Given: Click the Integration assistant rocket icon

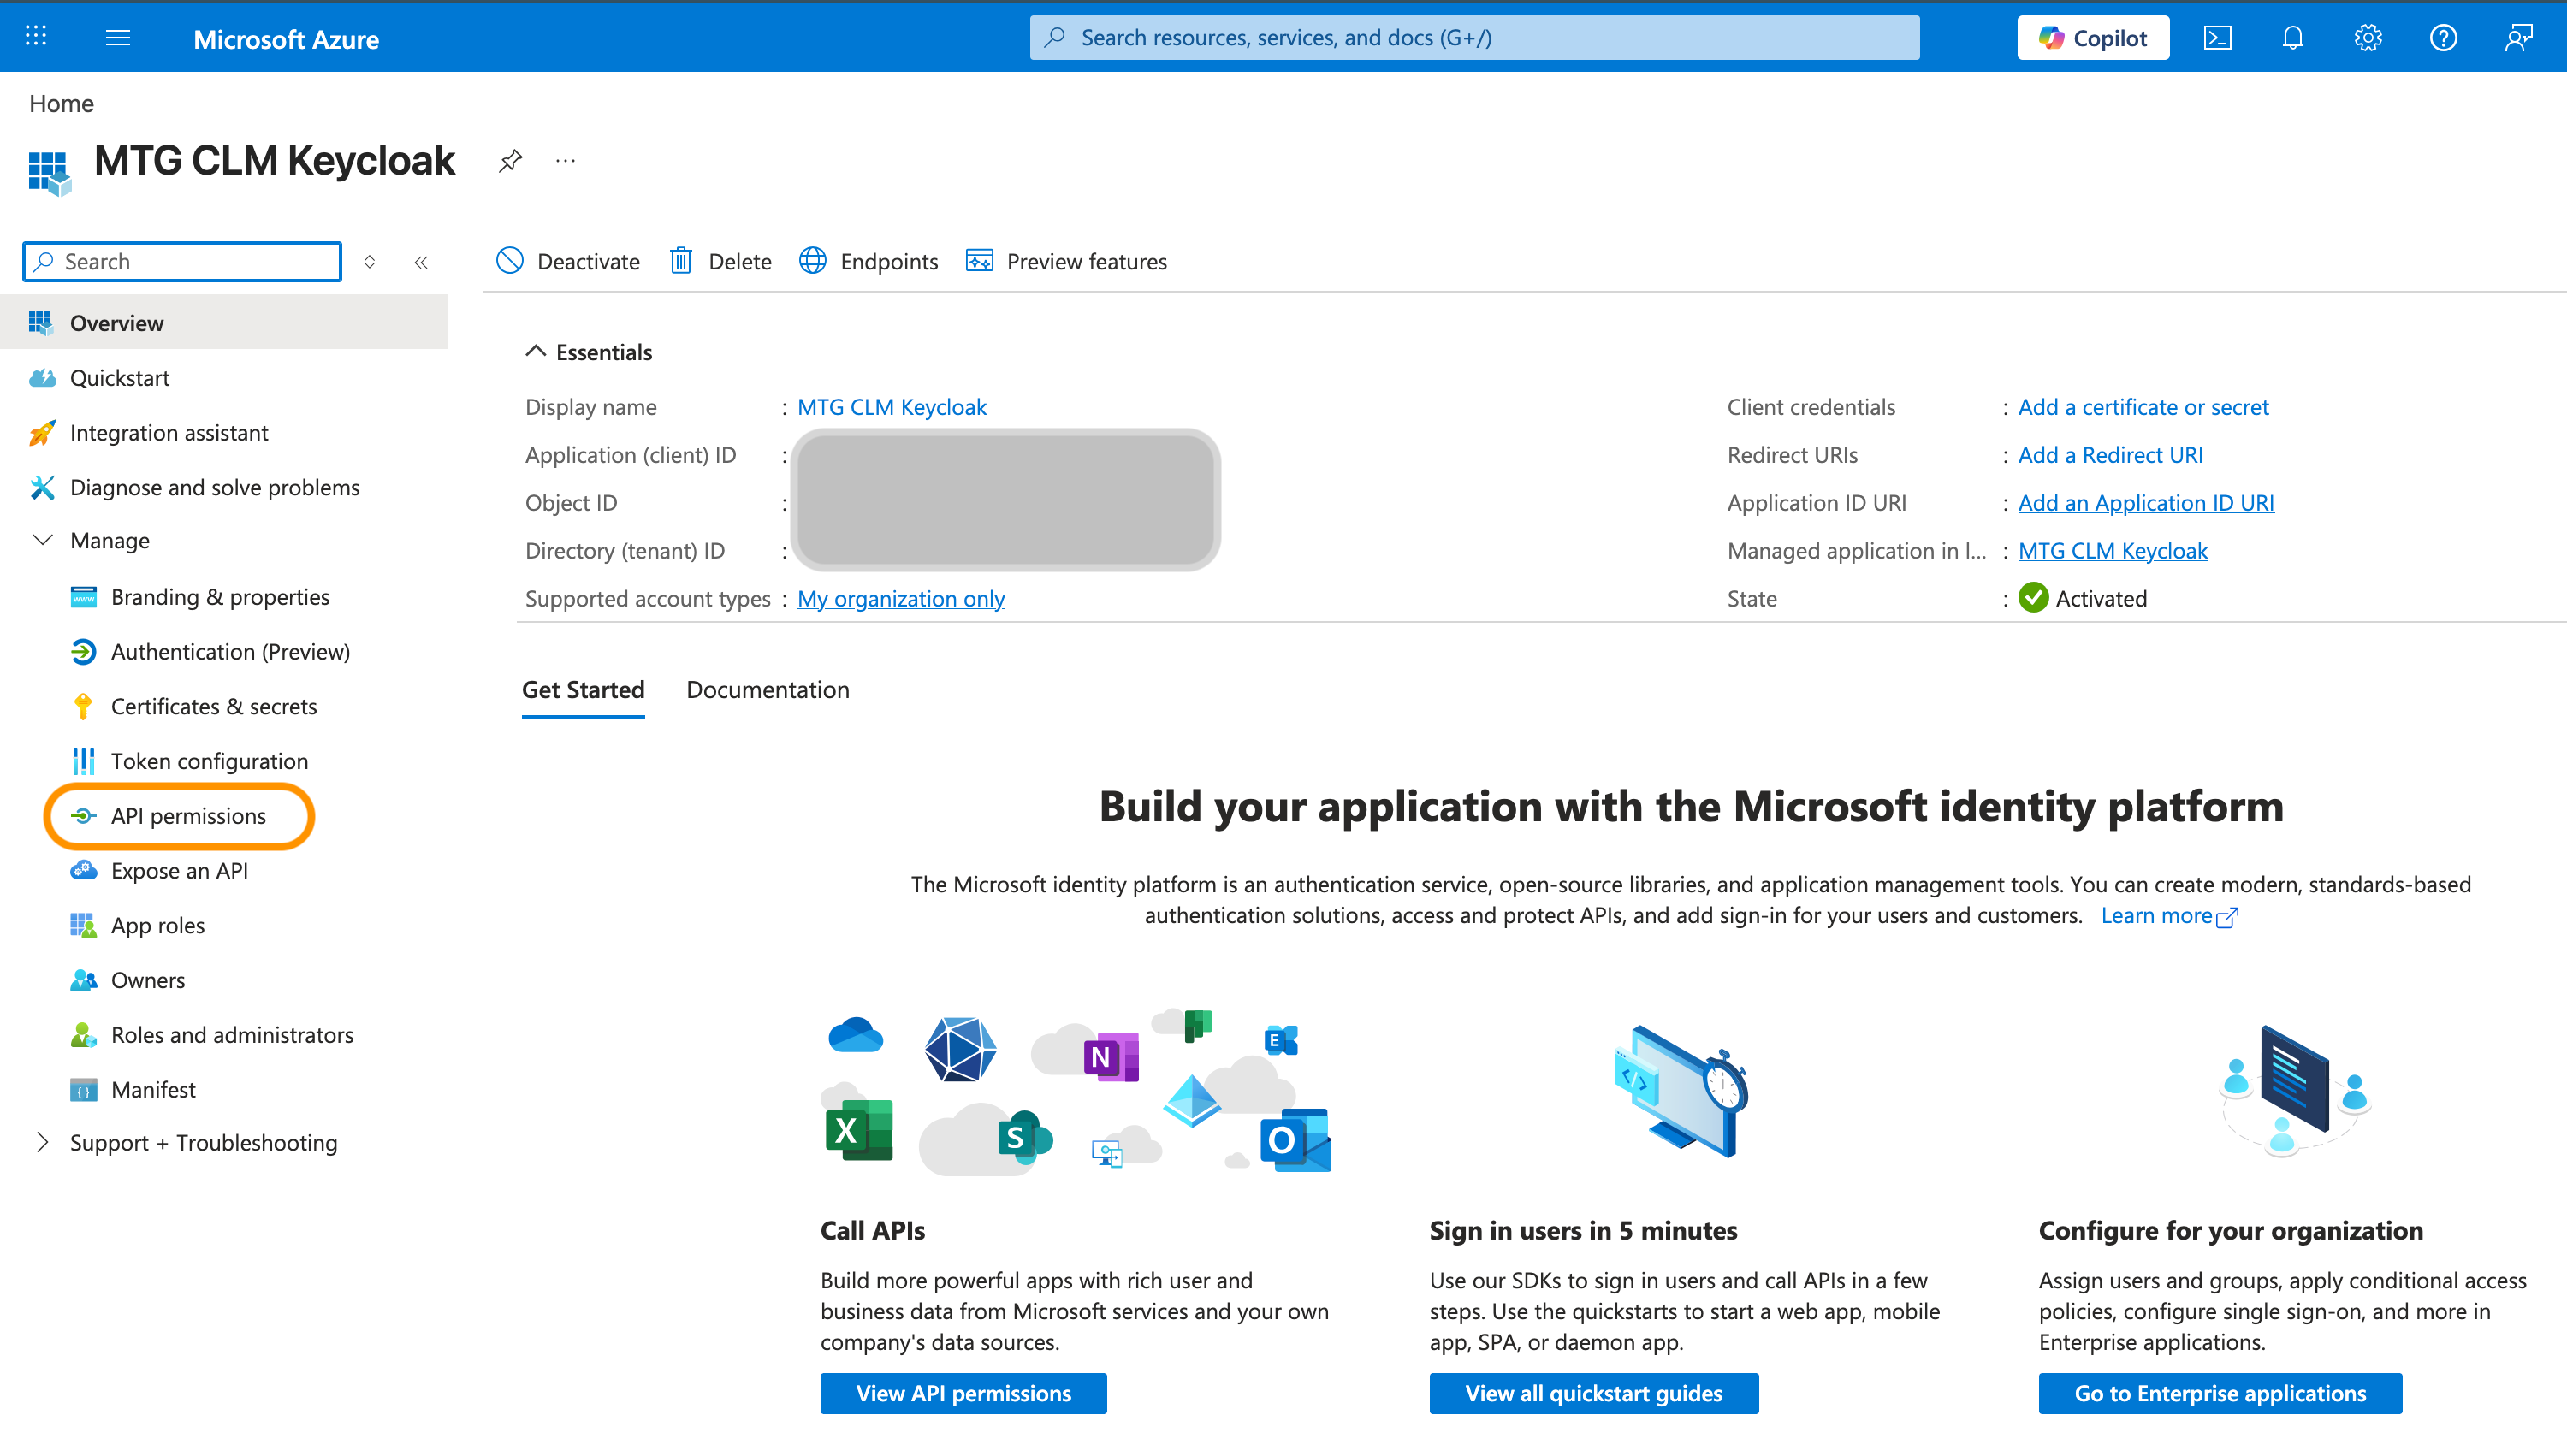Looking at the screenshot, I should click(42, 433).
